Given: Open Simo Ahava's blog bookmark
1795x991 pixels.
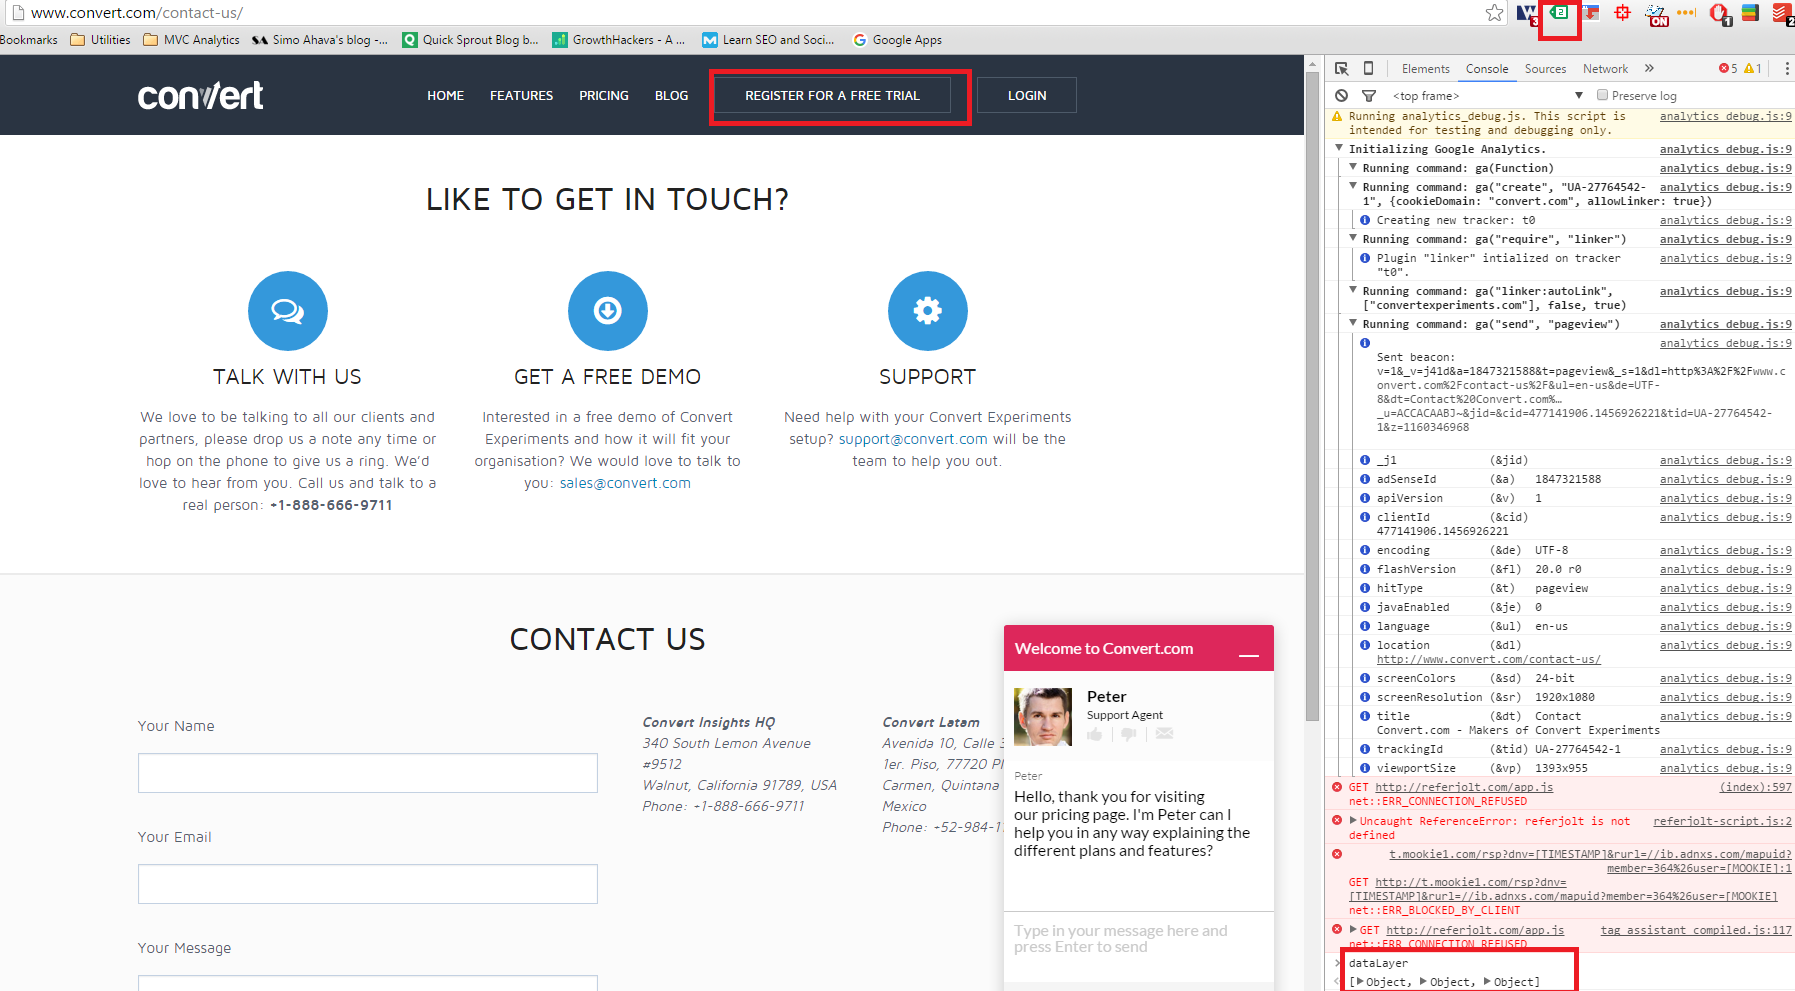Looking at the screenshot, I should click(x=320, y=40).
